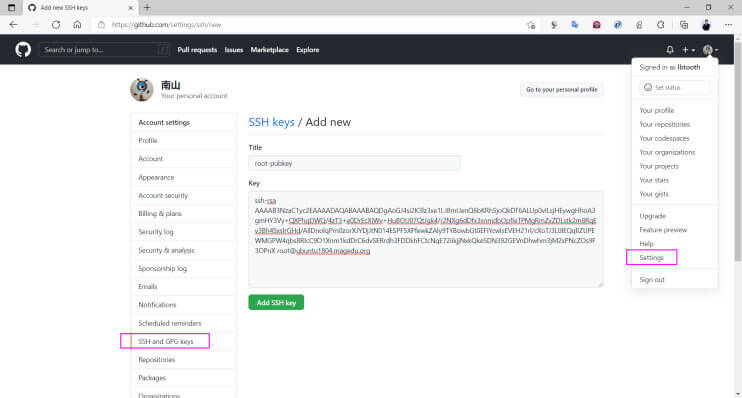Open Account in settings sidebar
Image resolution: width=742 pixels, height=398 pixels.
tap(184, 159)
